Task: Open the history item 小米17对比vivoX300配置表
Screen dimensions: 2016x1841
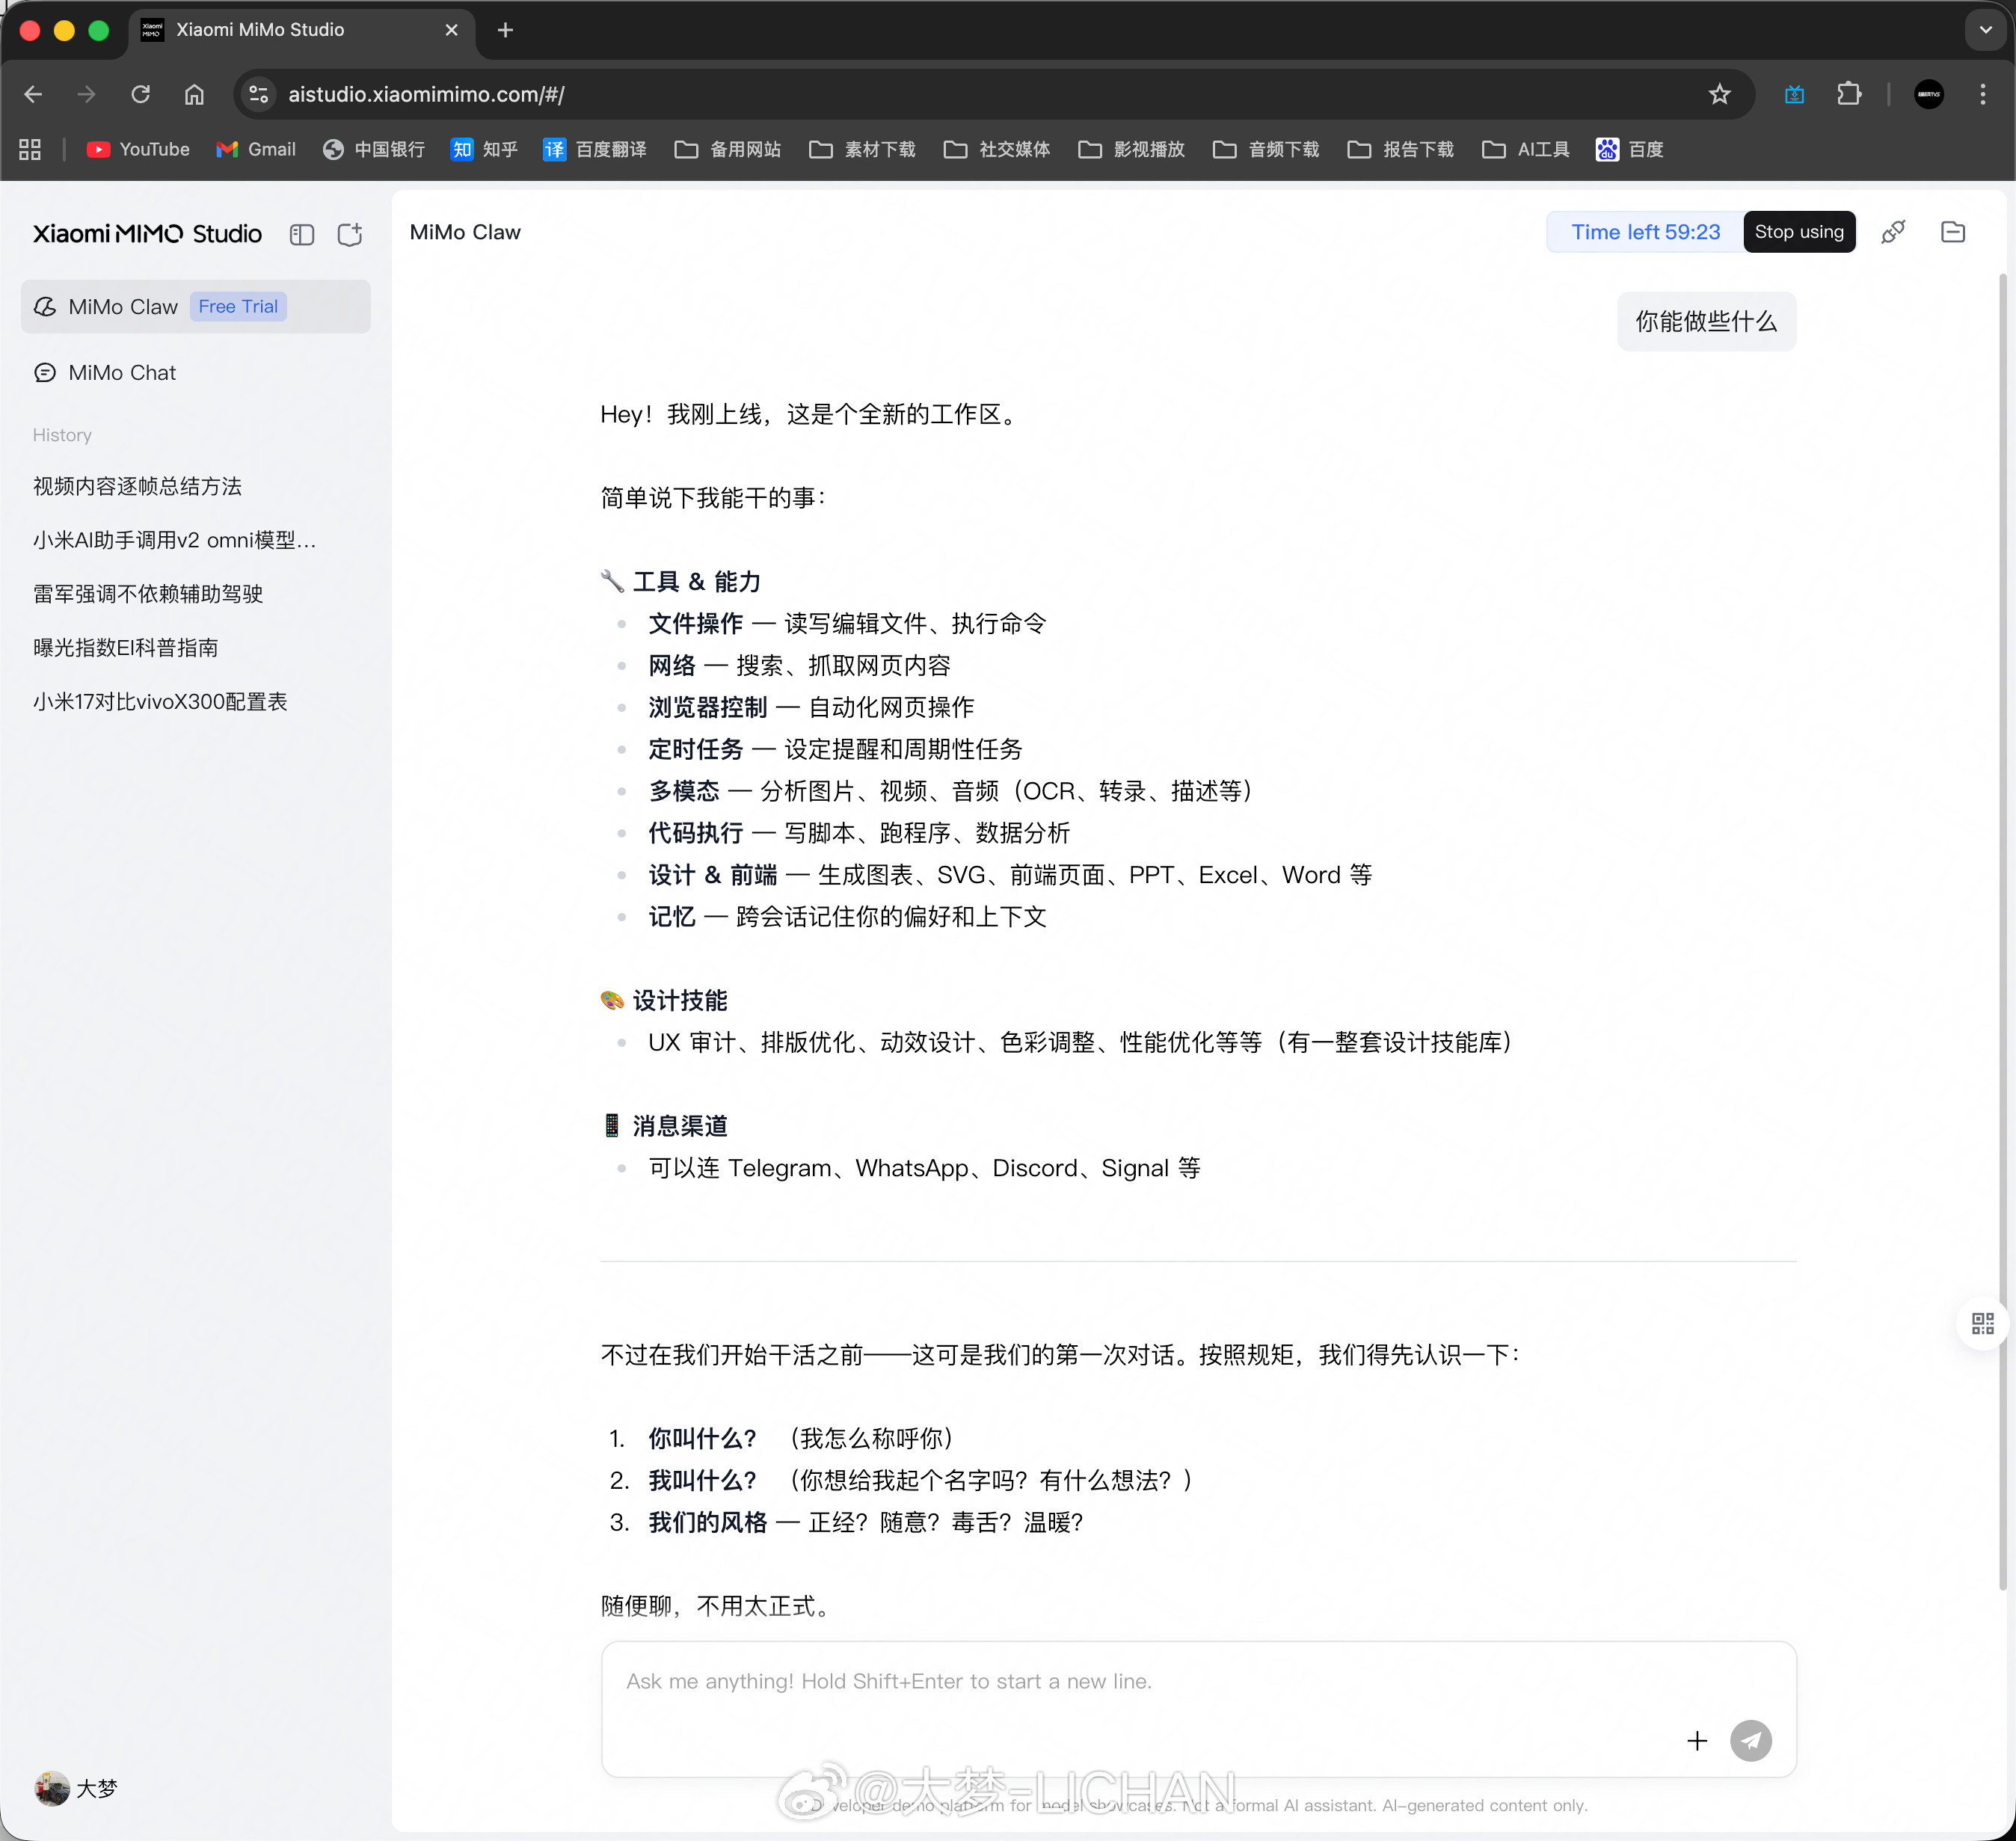Action: (160, 701)
